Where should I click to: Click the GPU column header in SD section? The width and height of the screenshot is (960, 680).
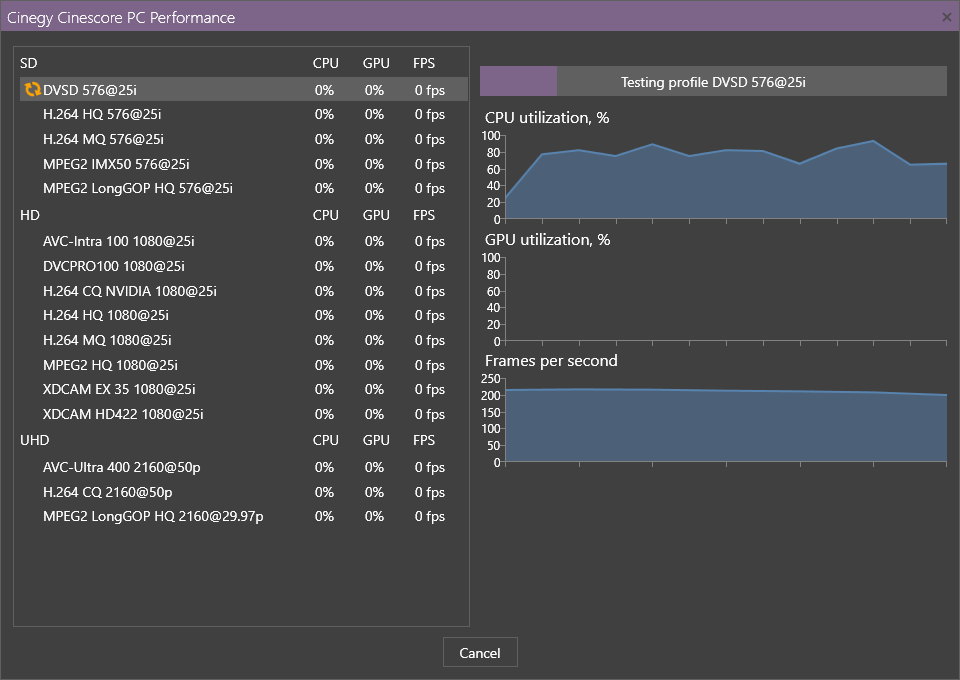(376, 63)
